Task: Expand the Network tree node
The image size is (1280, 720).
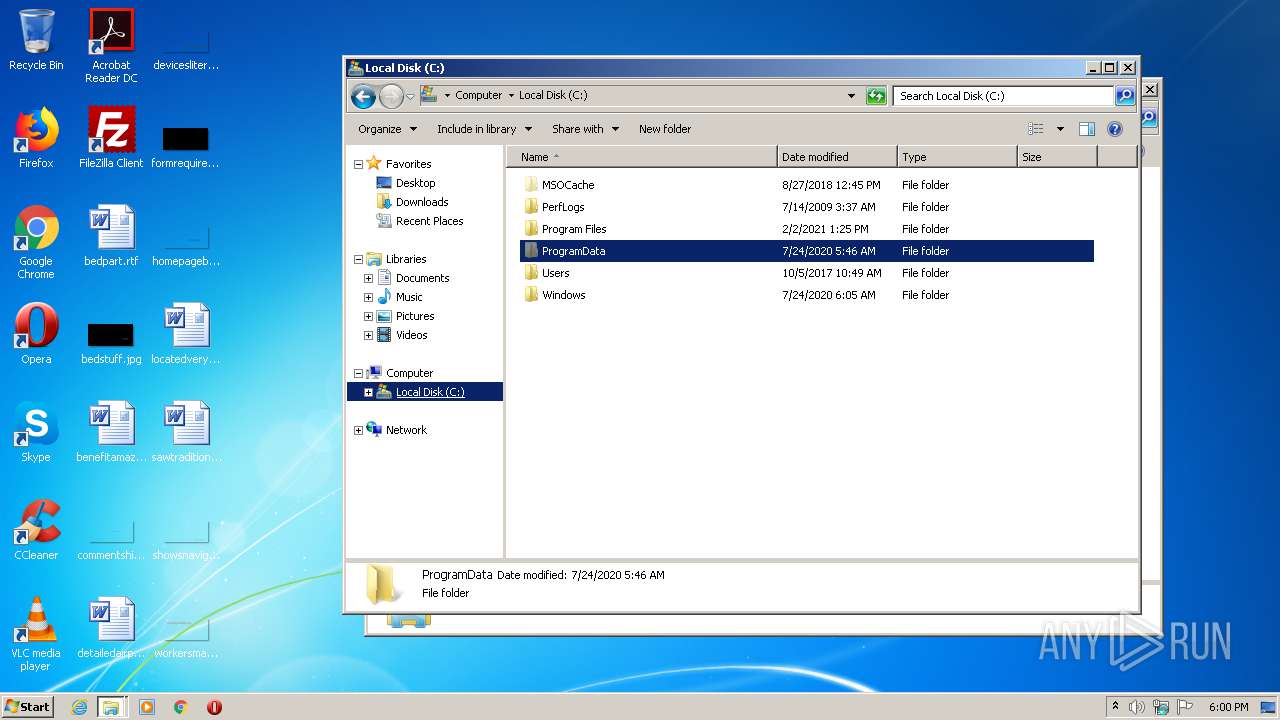Action: click(359, 430)
